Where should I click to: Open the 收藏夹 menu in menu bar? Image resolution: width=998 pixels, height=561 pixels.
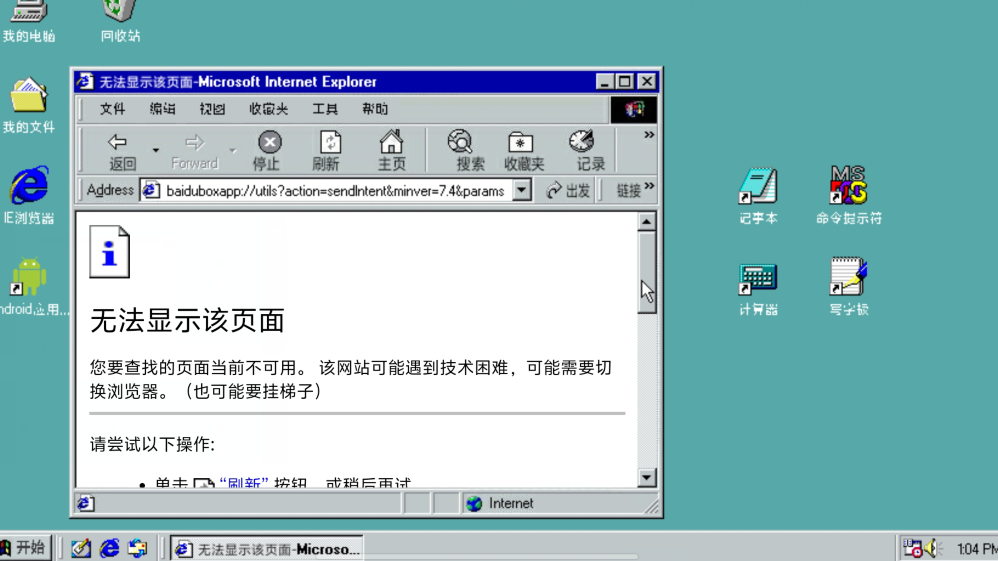click(x=269, y=109)
